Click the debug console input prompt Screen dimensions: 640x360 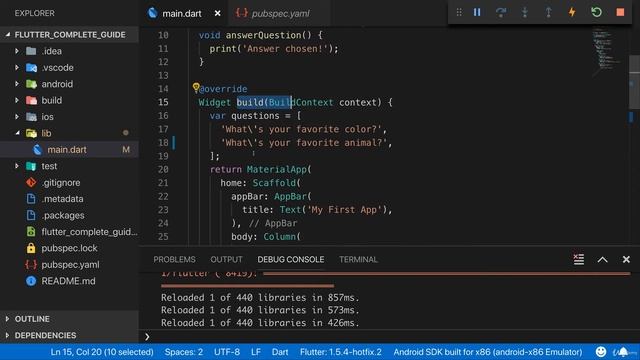(x=388, y=336)
